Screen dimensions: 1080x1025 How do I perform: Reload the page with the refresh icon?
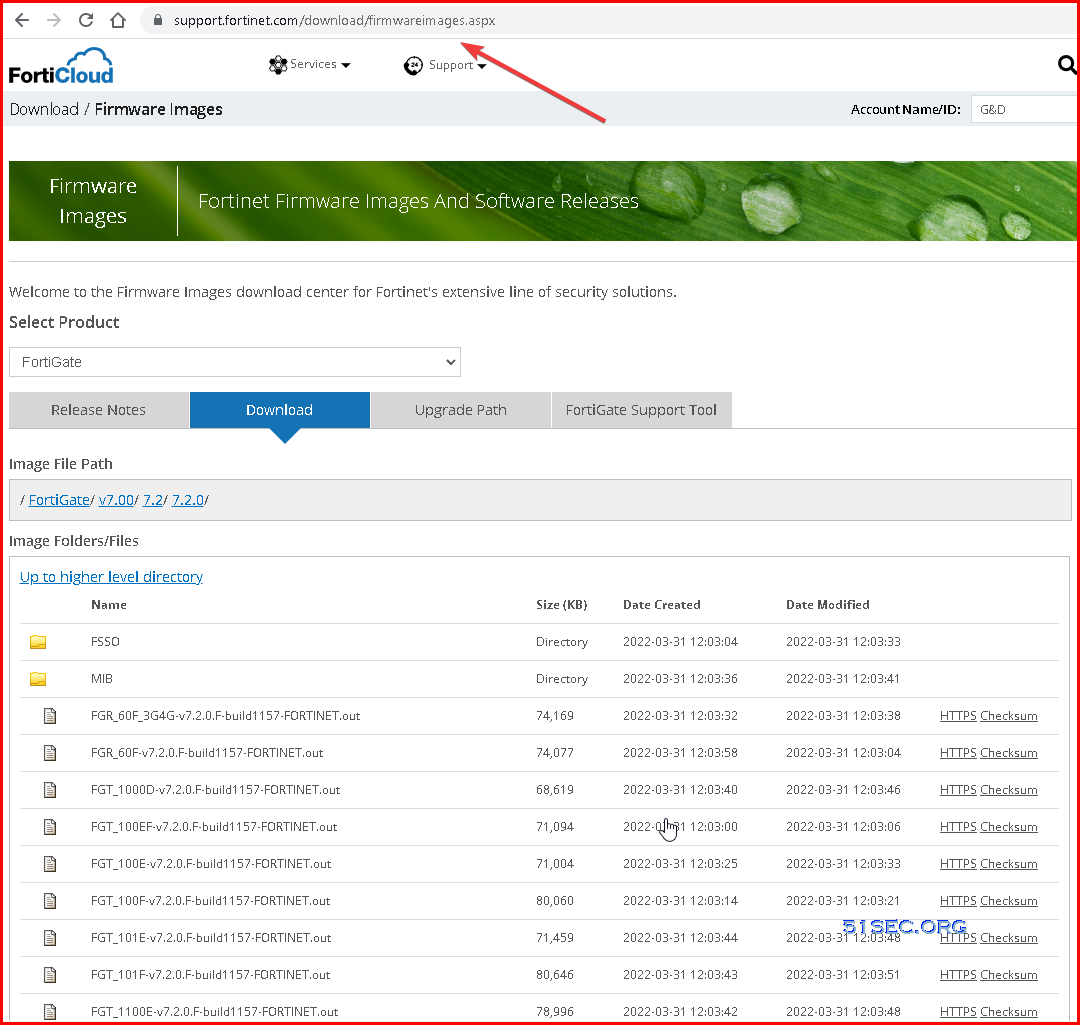pos(86,20)
